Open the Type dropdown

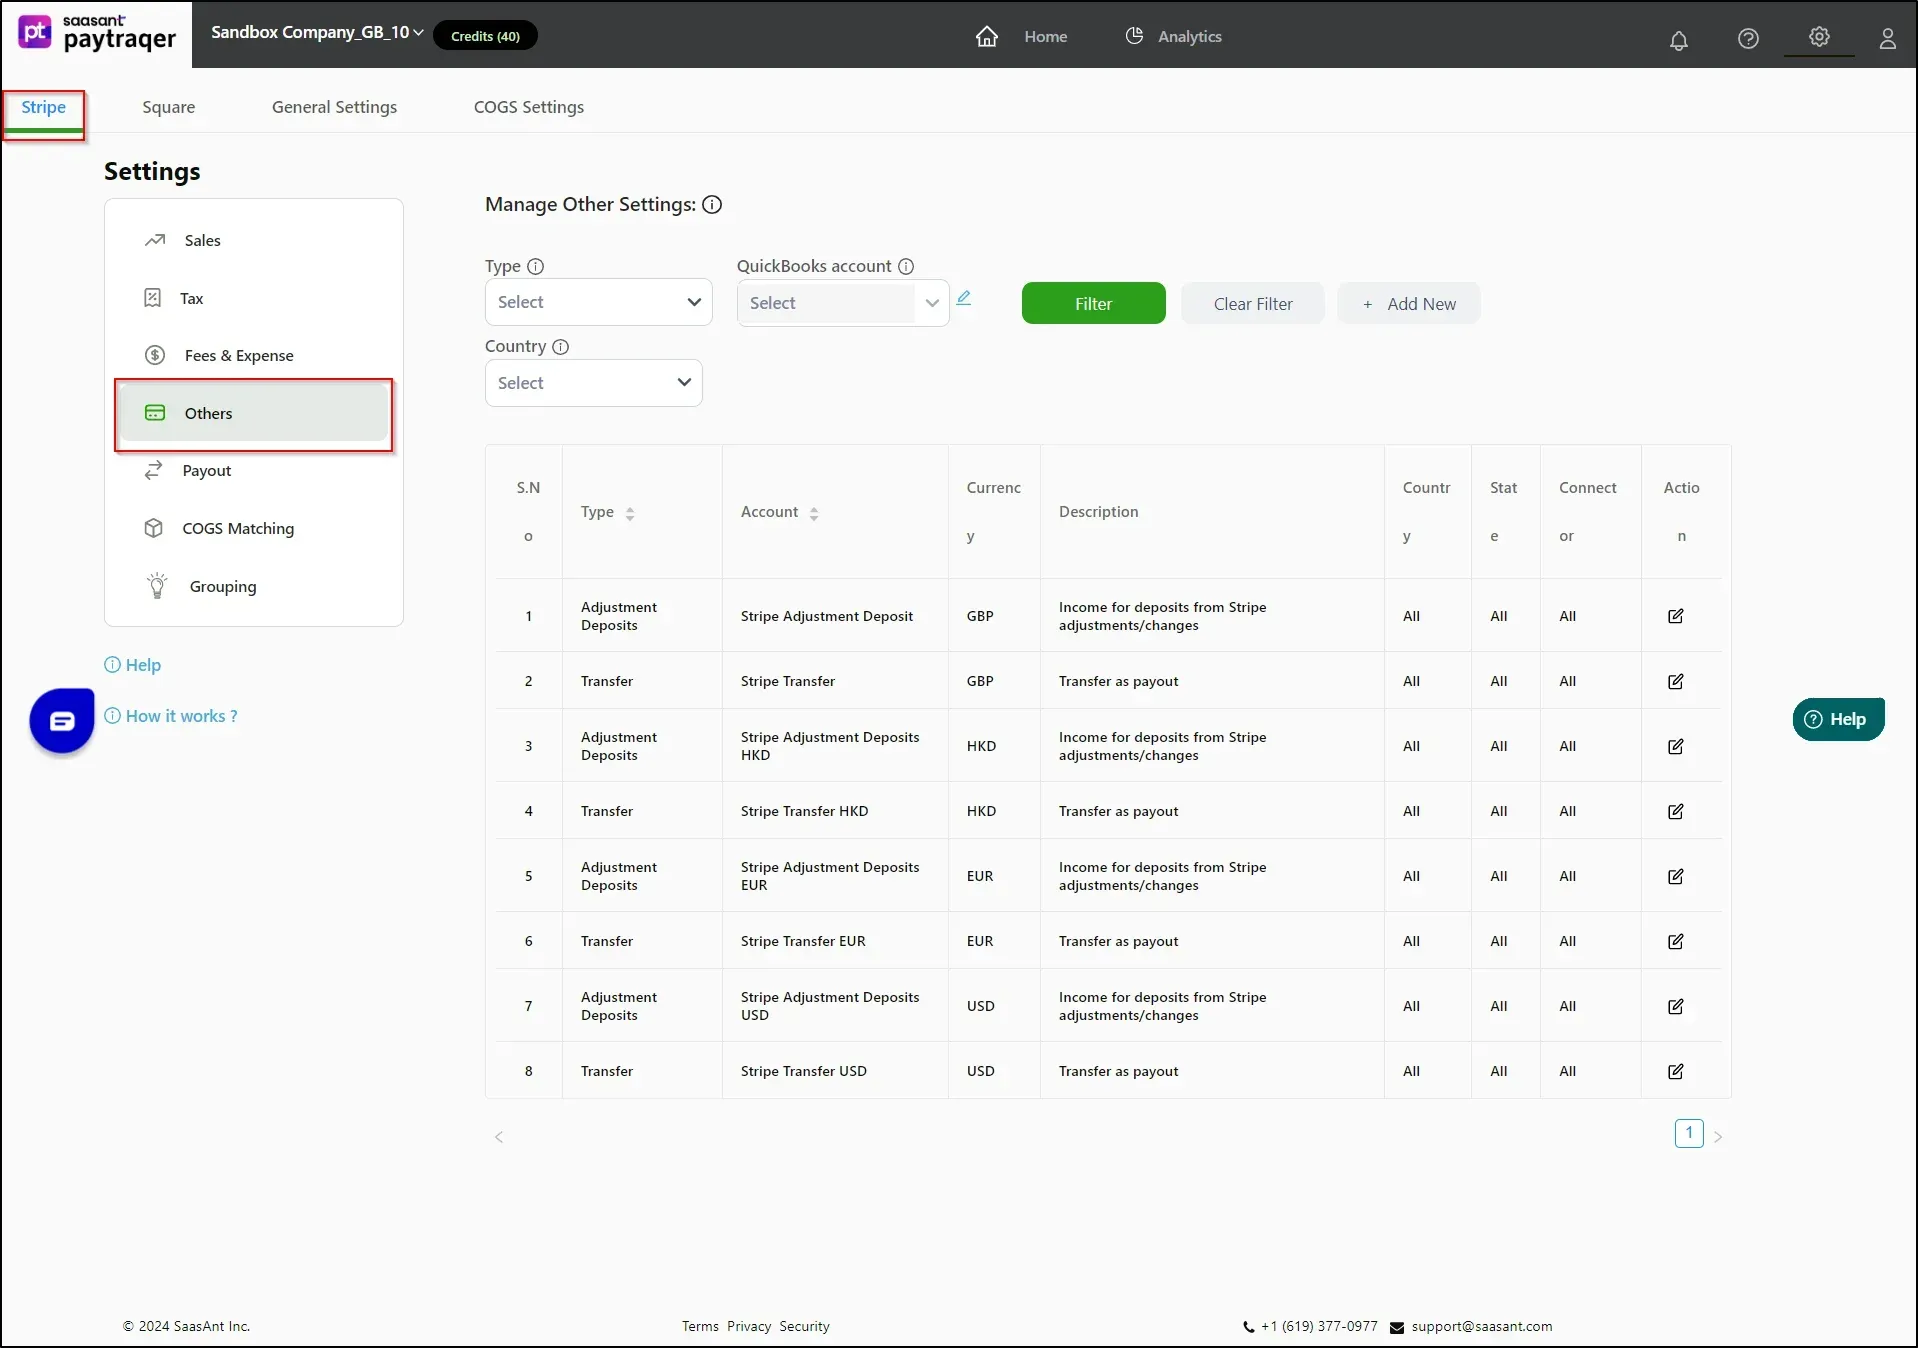pos(598,302)
